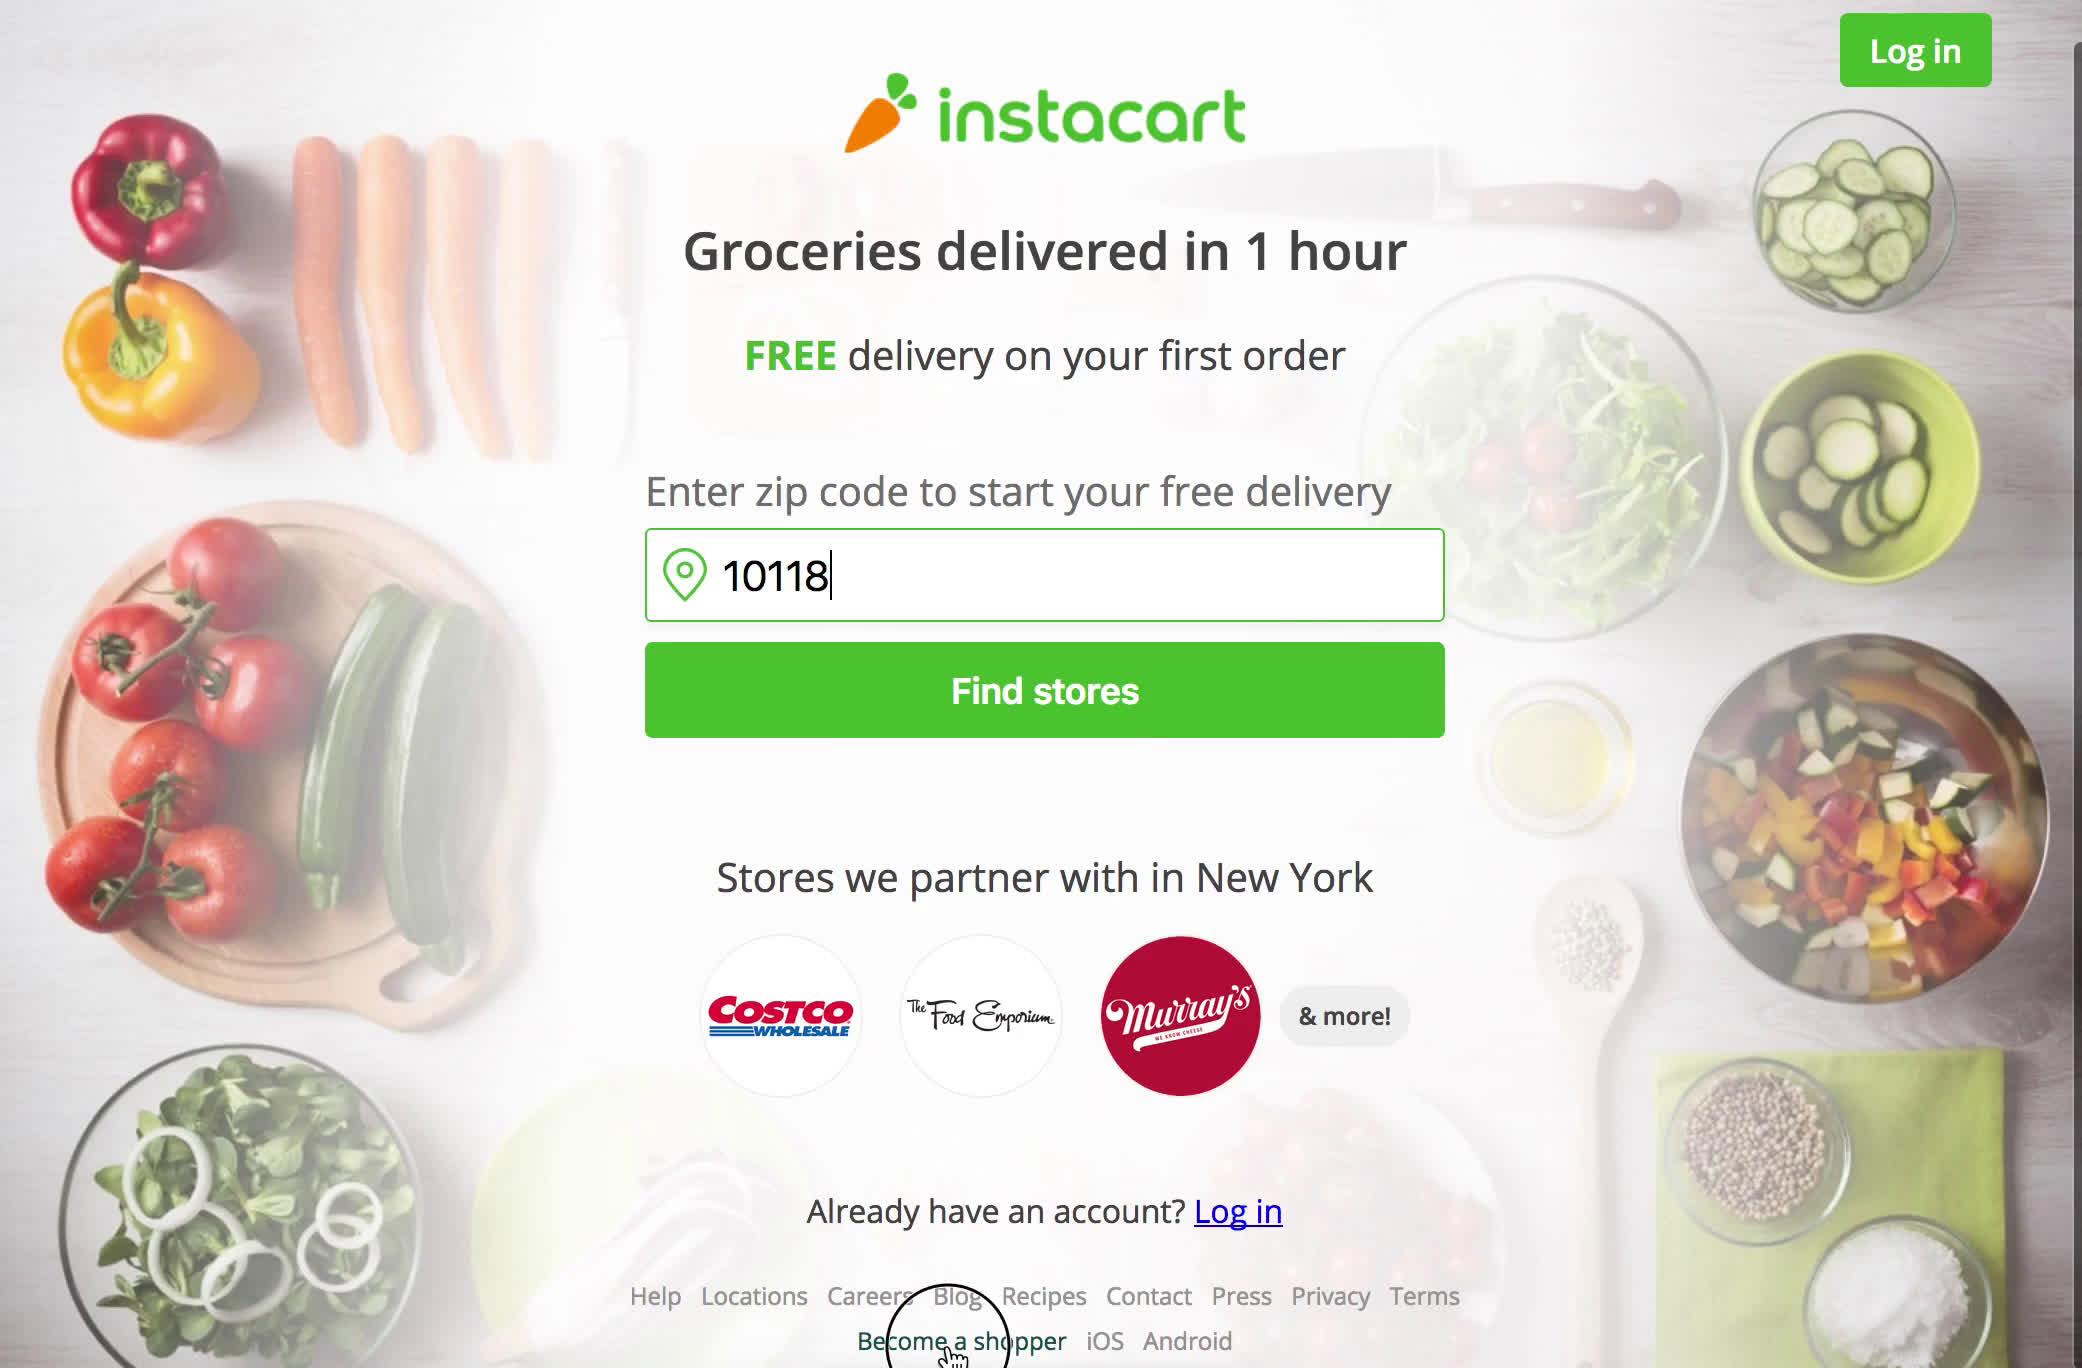Image resolution: width=2082 pixels, height=1368 pixels.
Task: Click the Android app download icon link
Action: (x=1189, y=1342)
